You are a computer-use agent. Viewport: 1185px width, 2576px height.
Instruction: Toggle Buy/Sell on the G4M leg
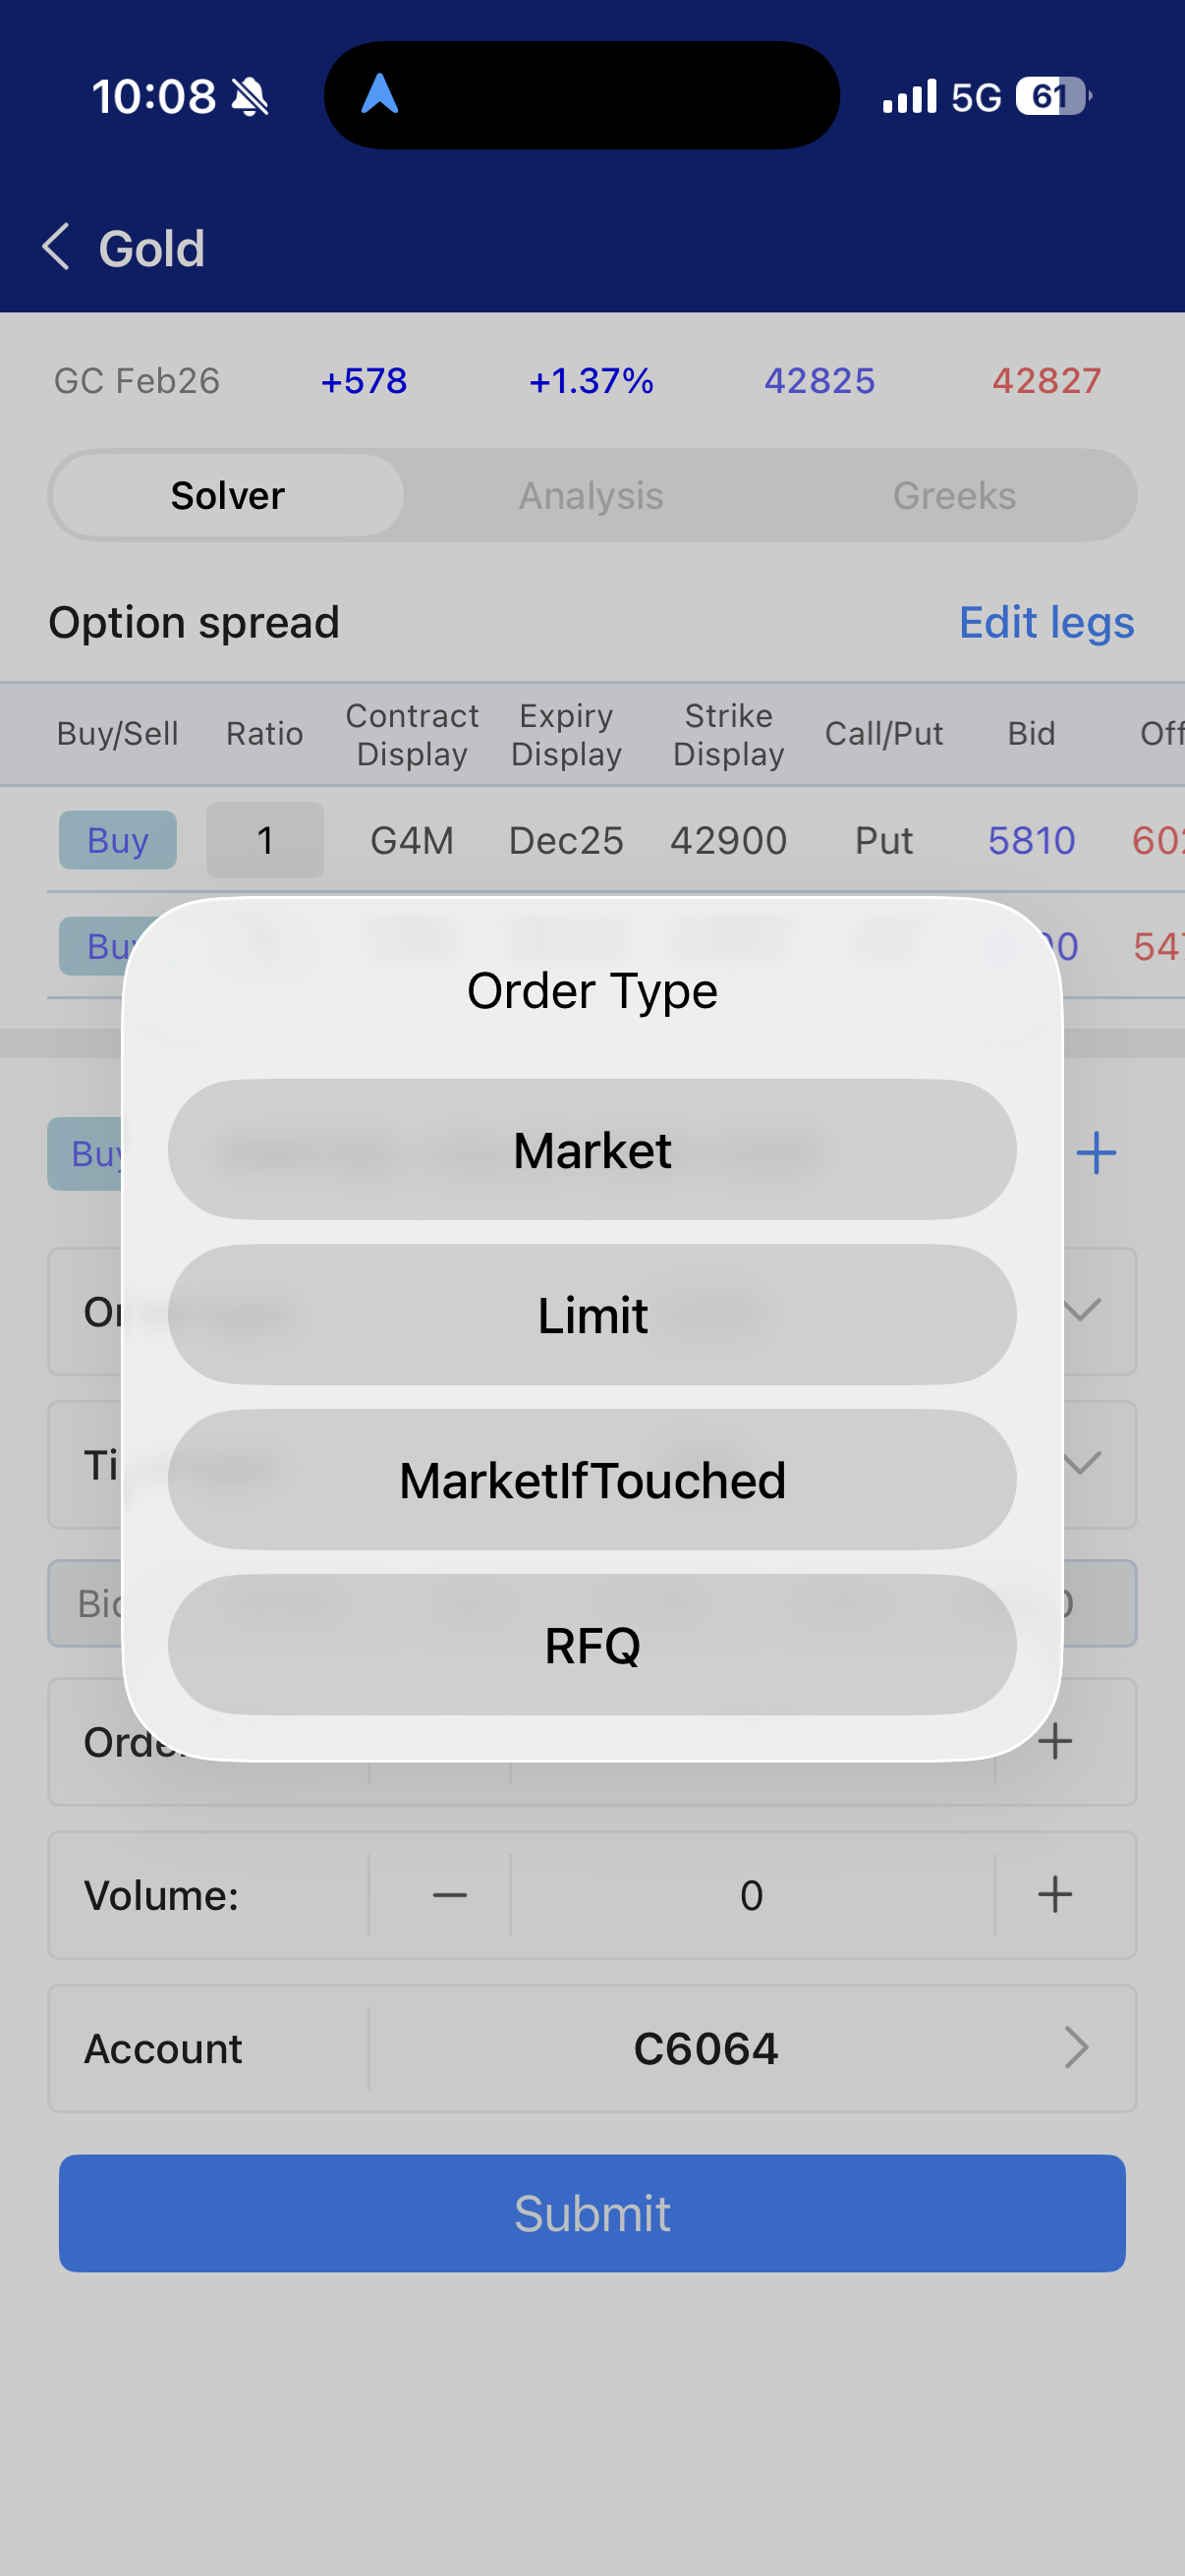118,840
